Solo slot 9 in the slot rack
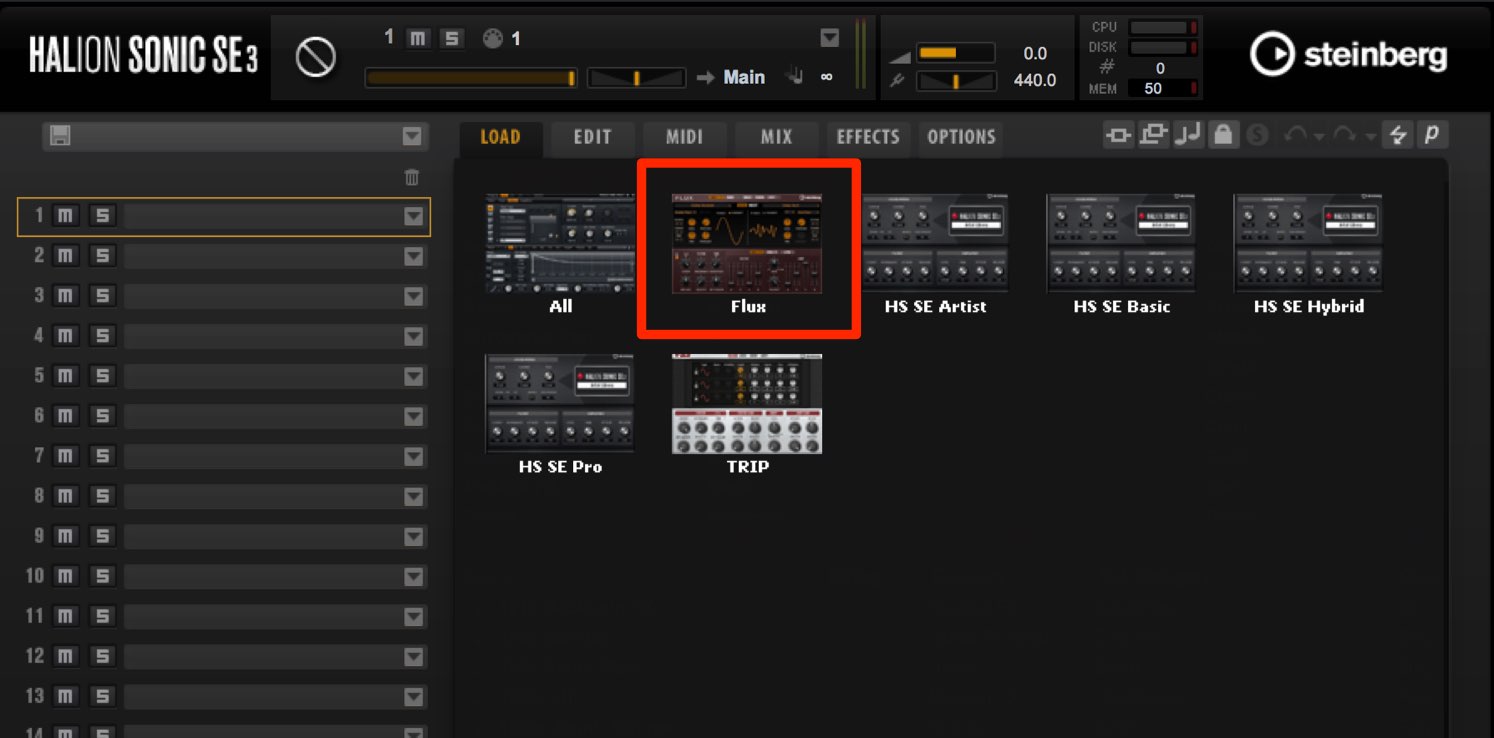This screenshot has height=738, width=1494. pyautogui.click(x=101, y=536)
